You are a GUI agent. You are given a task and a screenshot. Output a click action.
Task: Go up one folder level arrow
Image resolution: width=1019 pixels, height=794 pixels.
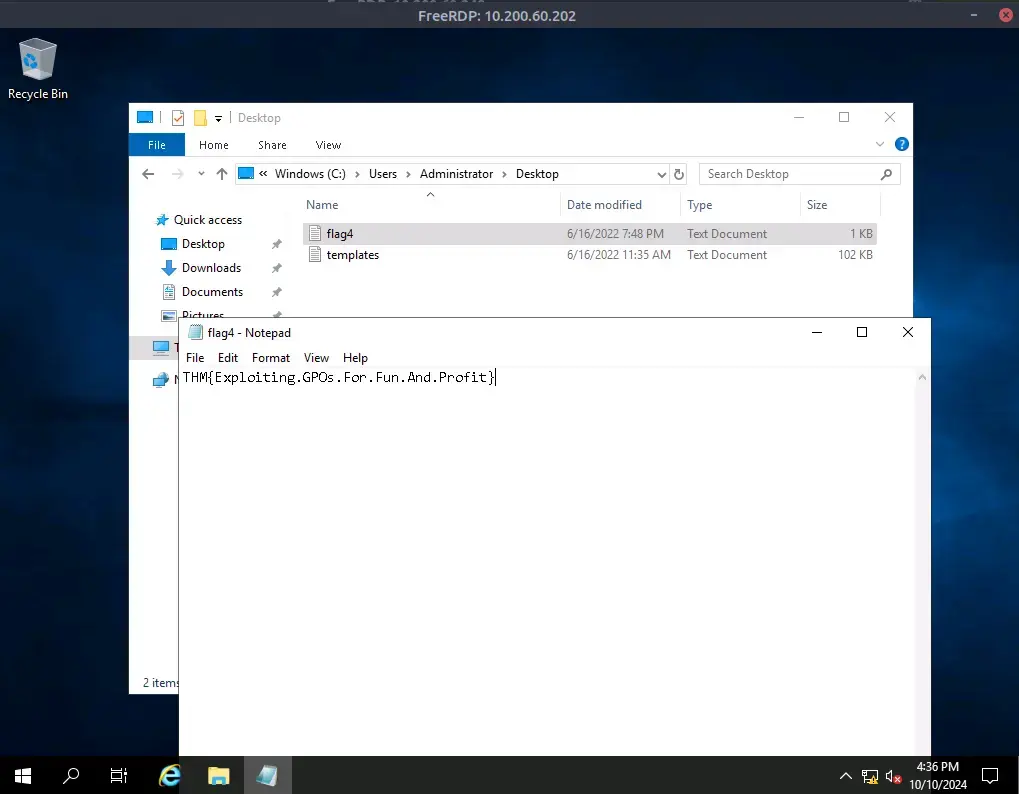[x=222, y=174]
